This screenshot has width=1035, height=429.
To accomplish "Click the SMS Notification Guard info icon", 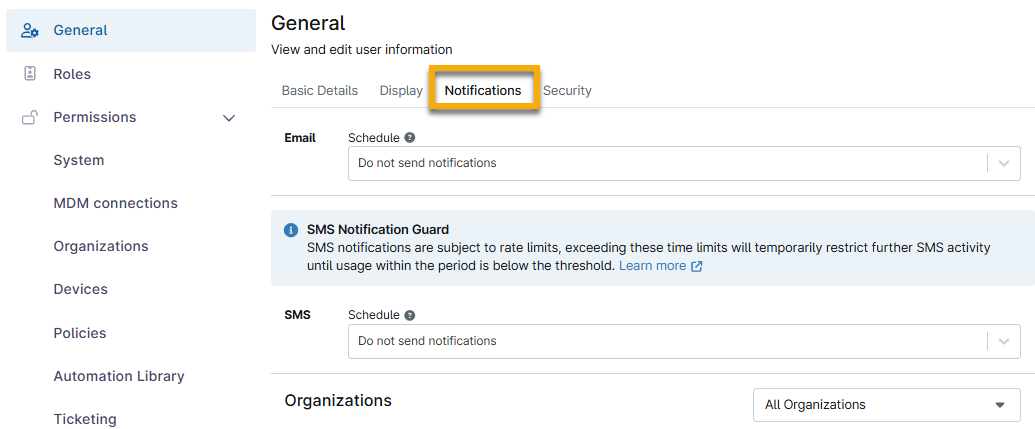I will click(291, 230).
